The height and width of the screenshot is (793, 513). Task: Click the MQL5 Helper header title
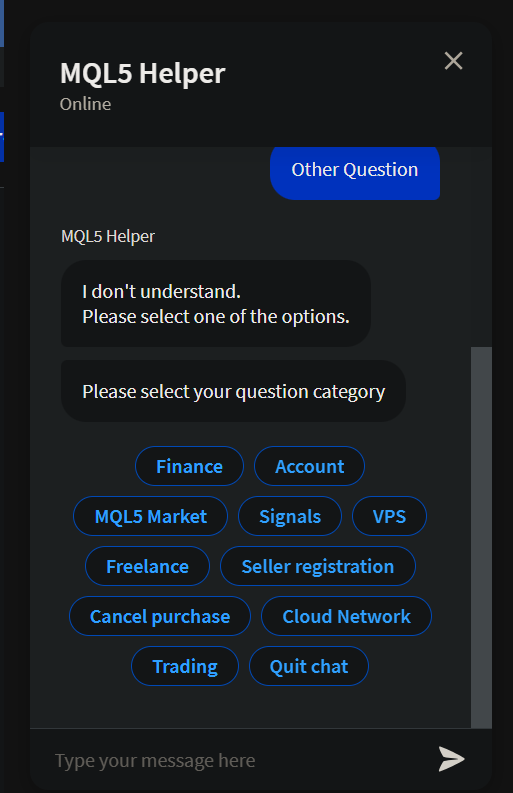[143, 73]
